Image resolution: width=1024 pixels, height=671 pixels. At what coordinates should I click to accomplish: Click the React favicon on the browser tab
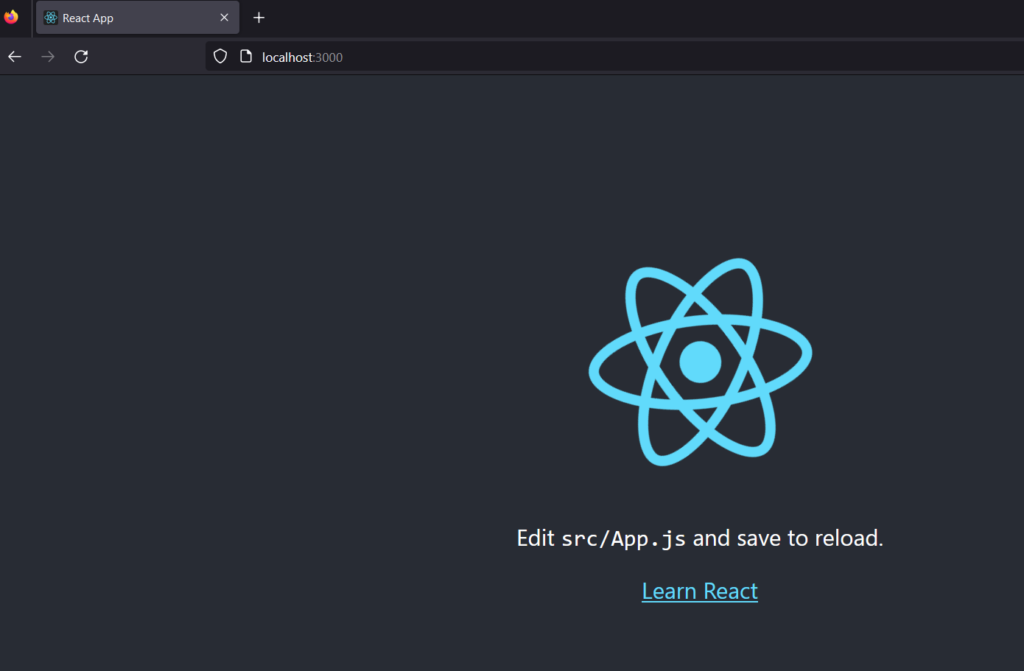[x=50, y=17]
